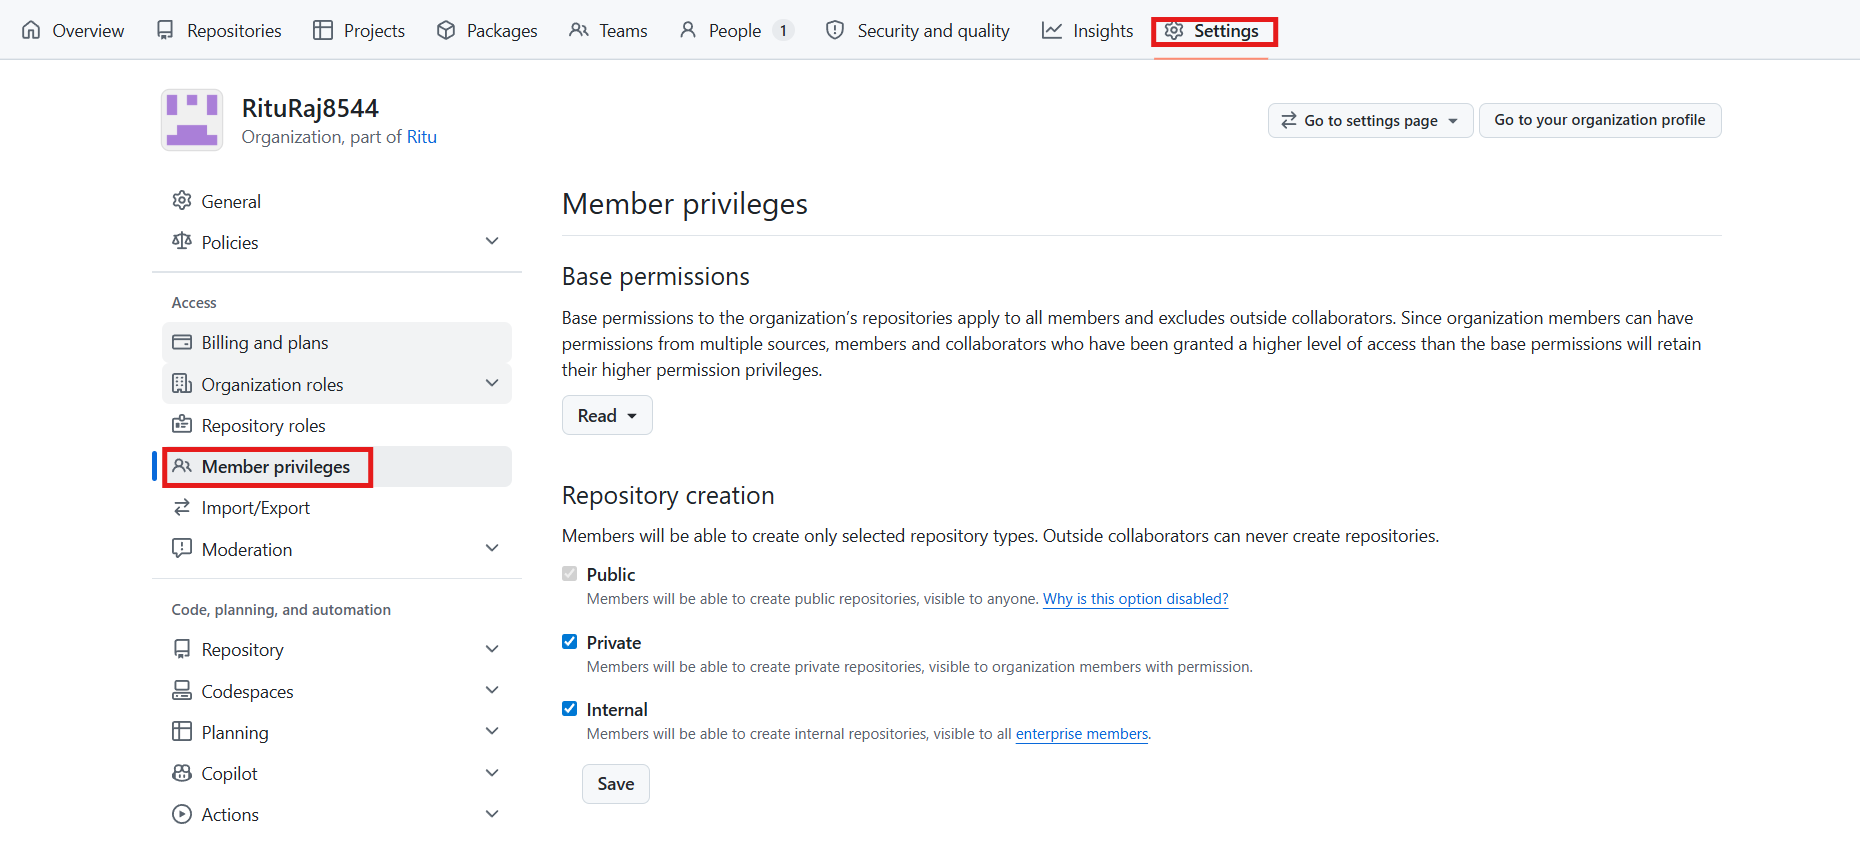Click the People count badge showing 1

coord(783,30)
